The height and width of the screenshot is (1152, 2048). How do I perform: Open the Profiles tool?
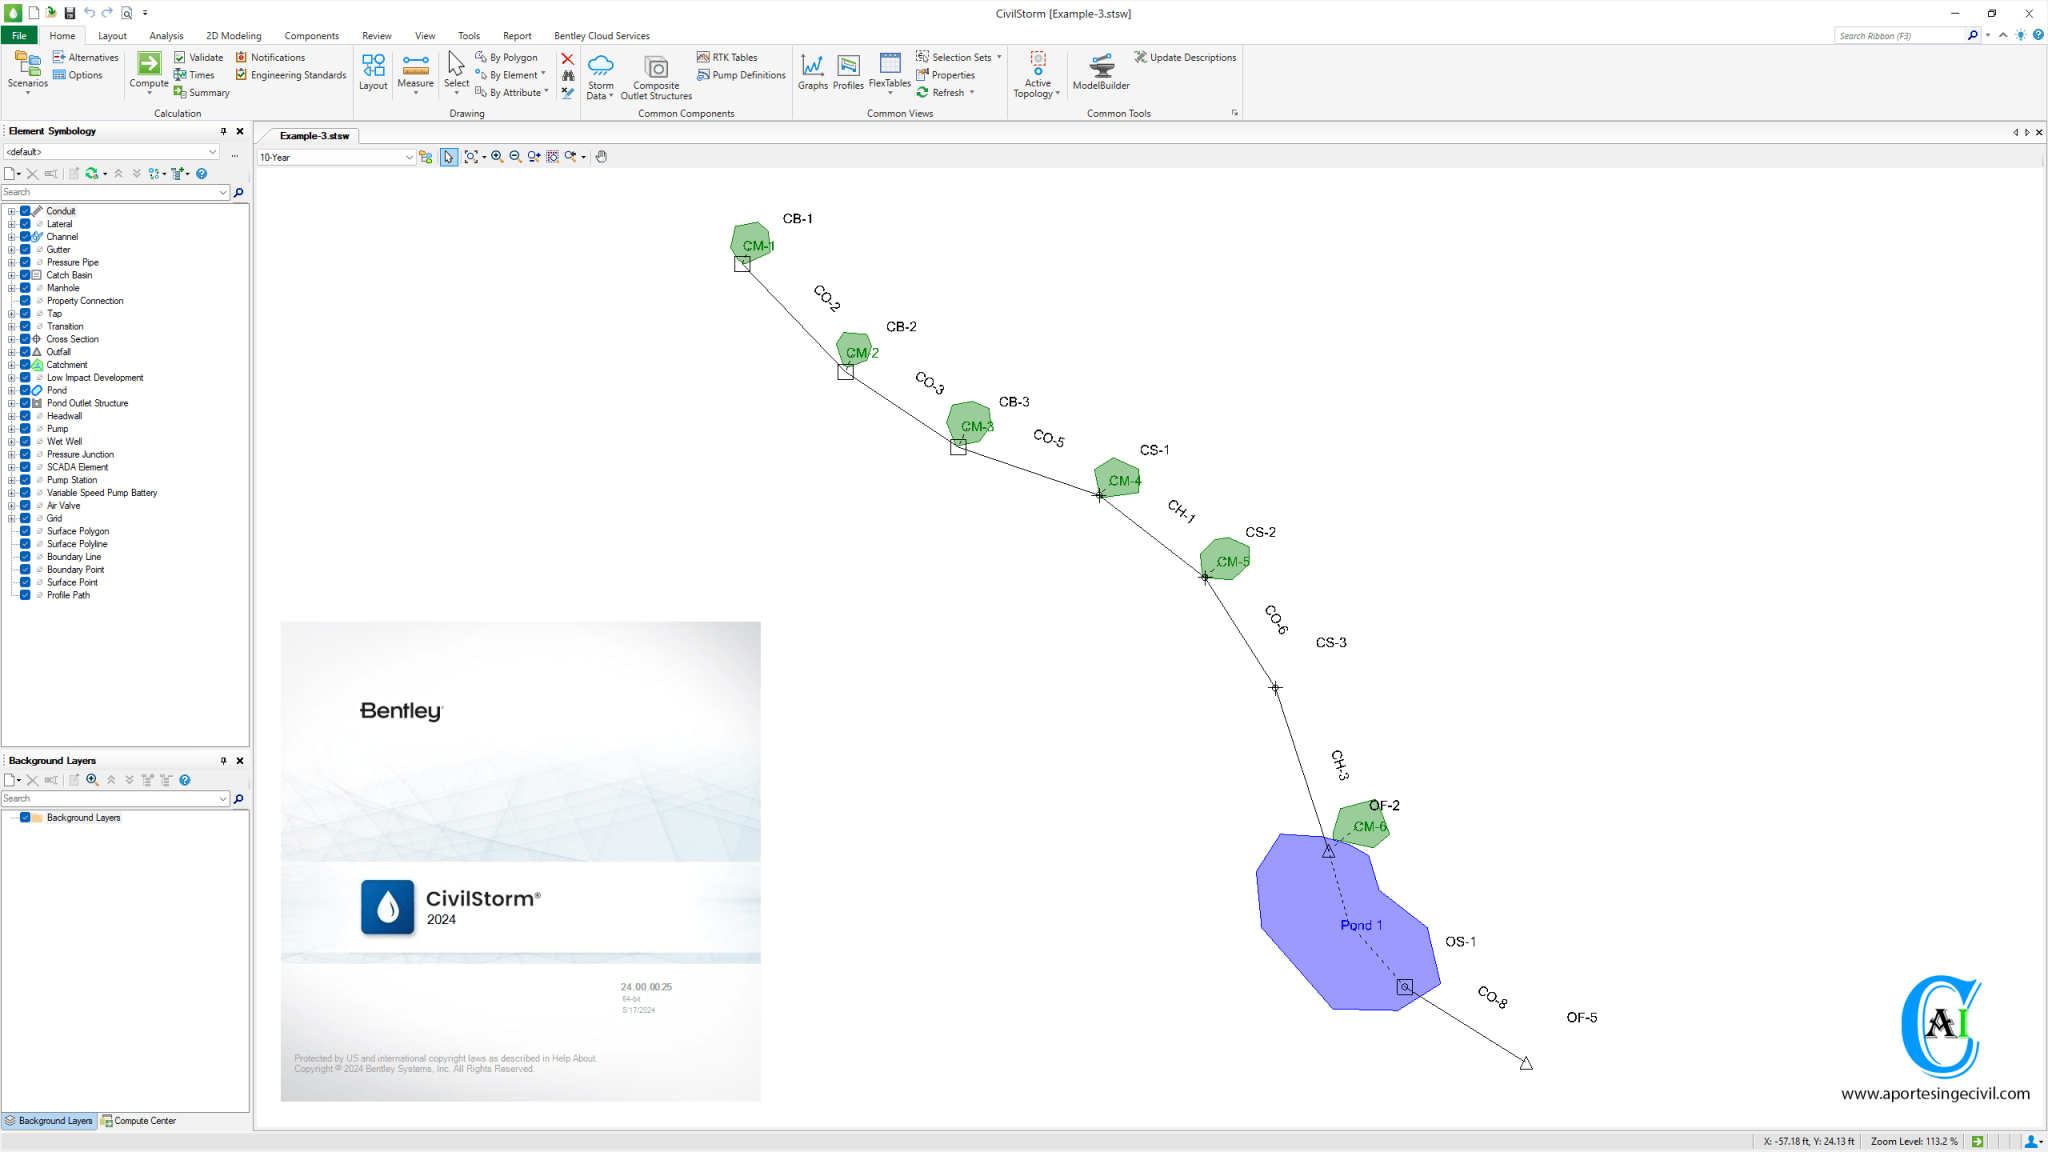click(x=848, y=68)
